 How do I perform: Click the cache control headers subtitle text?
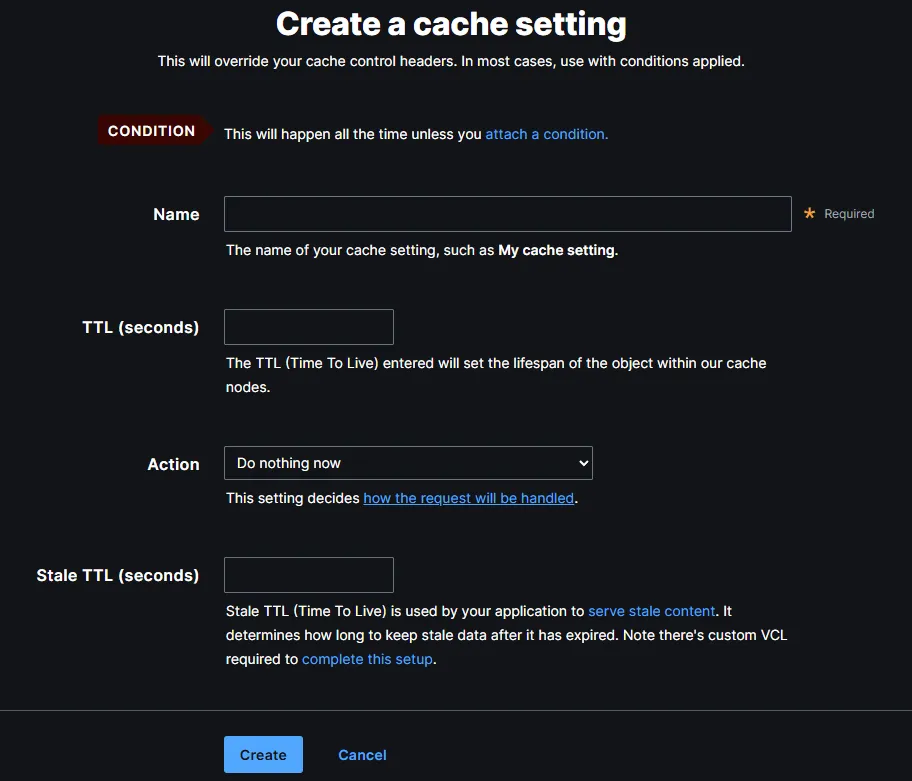point(451,61)
